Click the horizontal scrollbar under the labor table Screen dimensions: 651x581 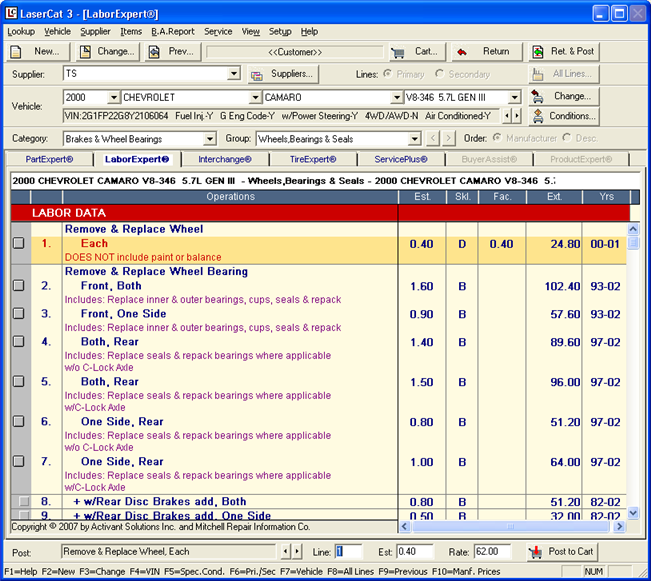(x=510, y=526)
